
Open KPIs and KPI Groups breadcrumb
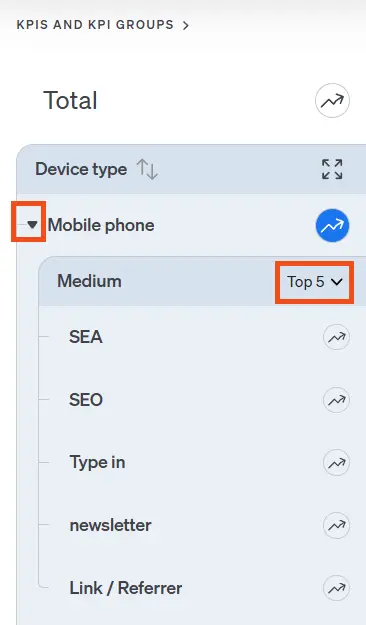[95, 25]
